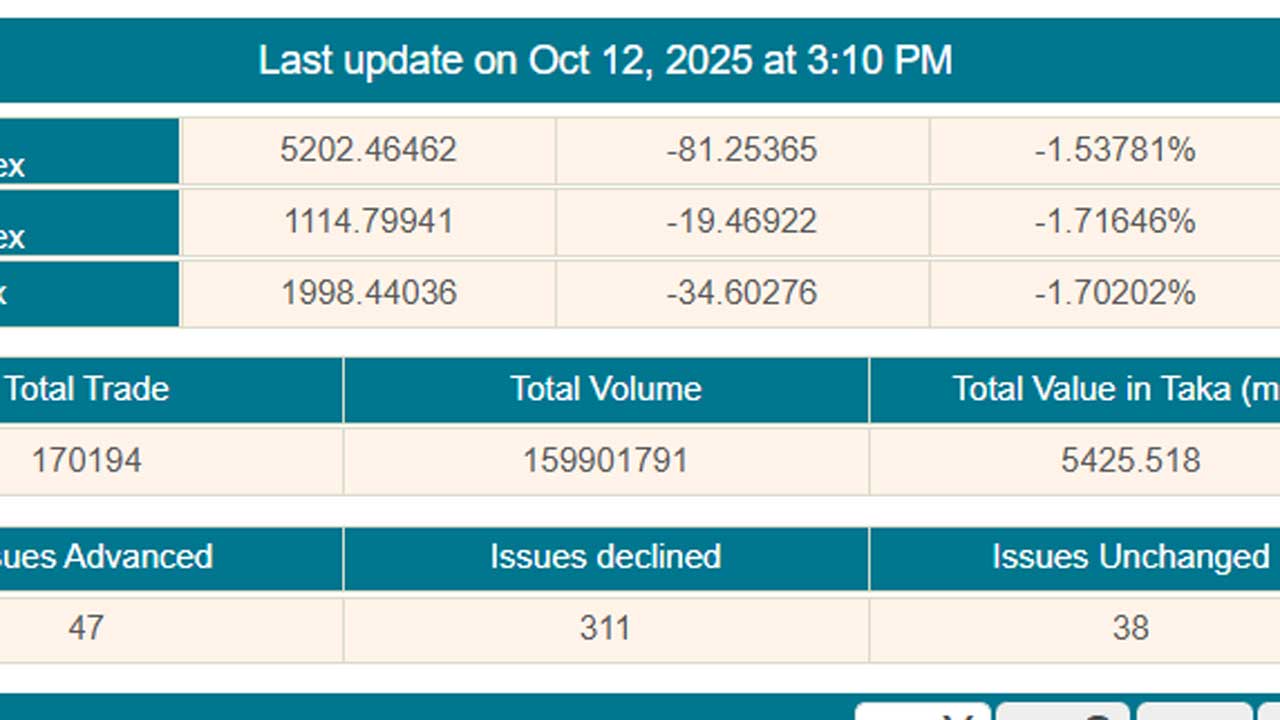This screenshot has width=1280, height=720.
Task: Click the Issues Unchanged column header
Action: [x=1130, y=557]
